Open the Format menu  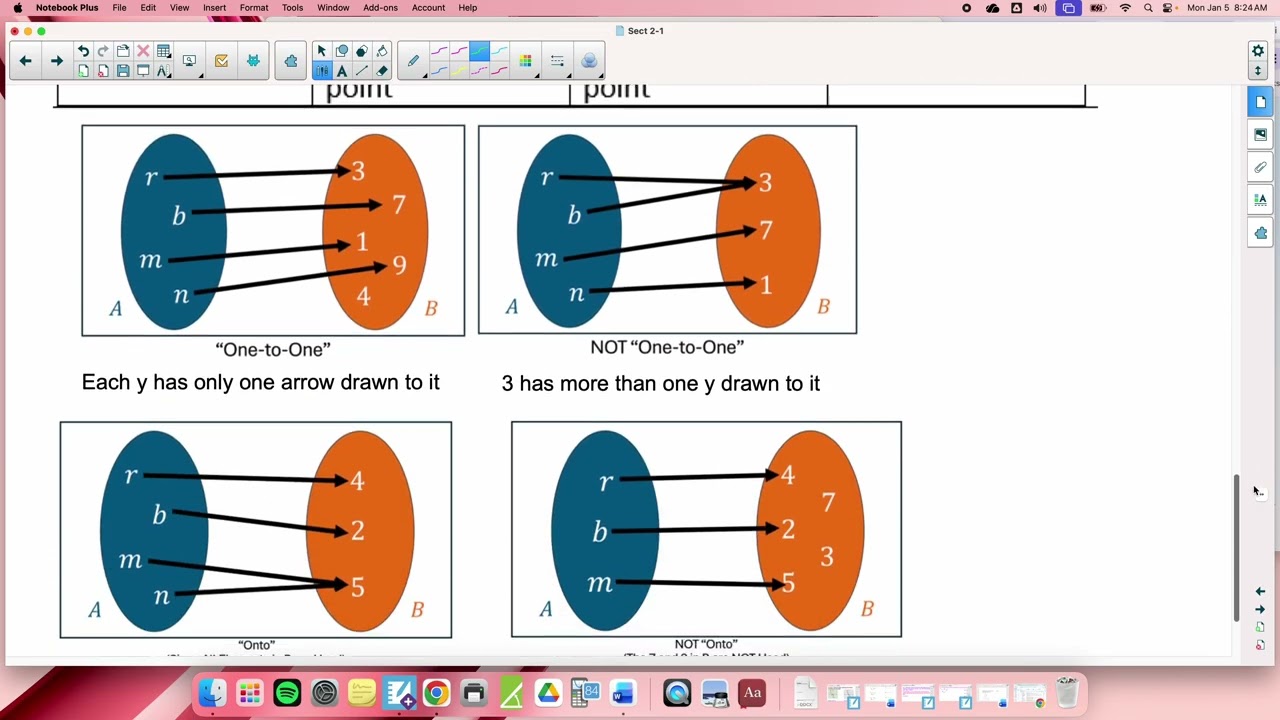[x=254, y=8]
